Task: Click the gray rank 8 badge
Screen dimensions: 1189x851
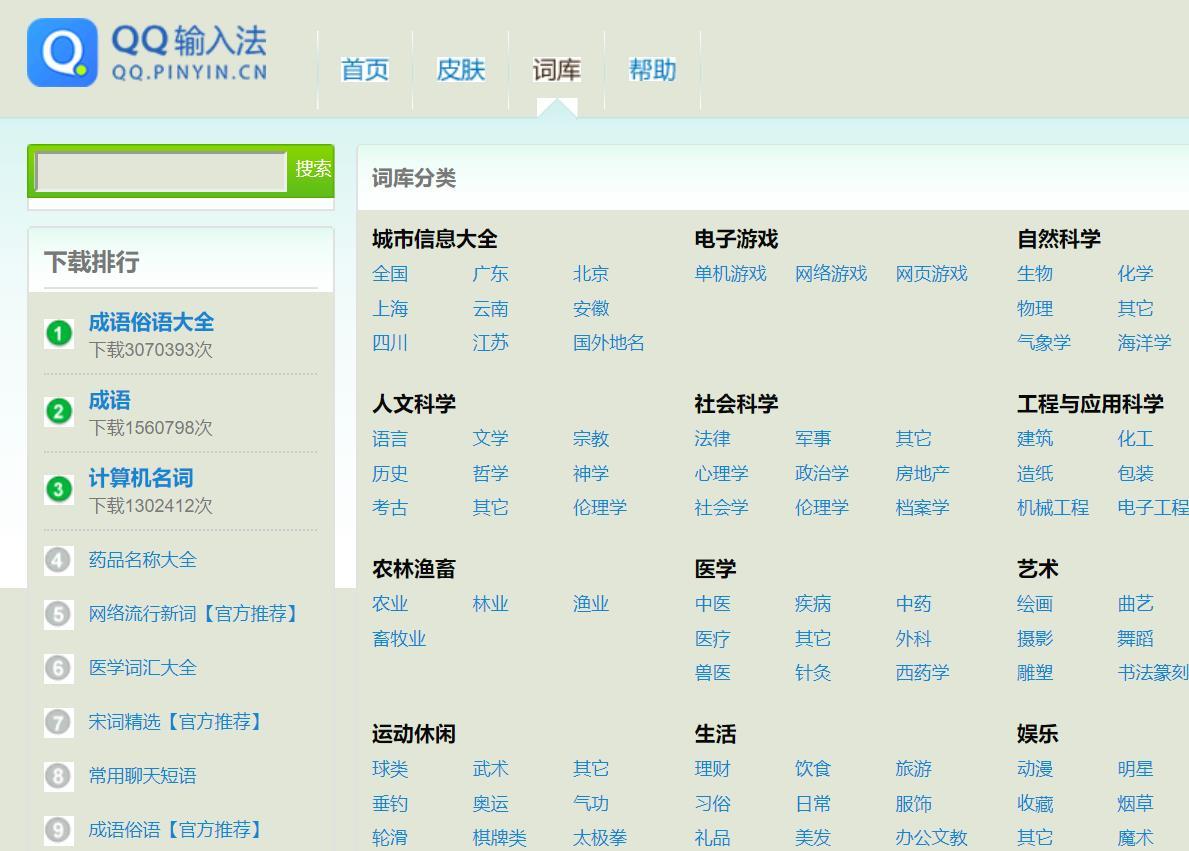Action: 58,776
